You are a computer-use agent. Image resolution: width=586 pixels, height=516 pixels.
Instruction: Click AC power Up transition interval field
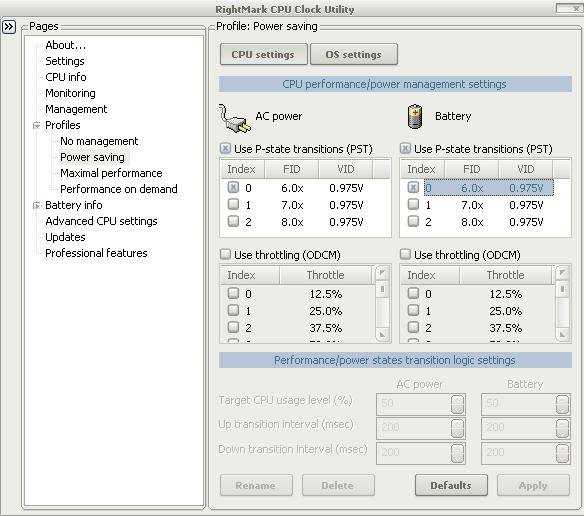421,428
